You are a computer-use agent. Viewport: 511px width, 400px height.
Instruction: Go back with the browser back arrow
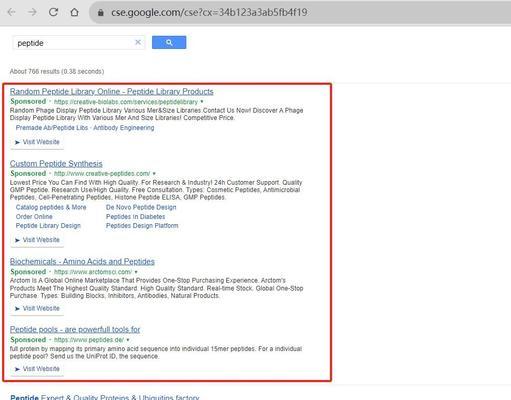(x=12, y=12)
